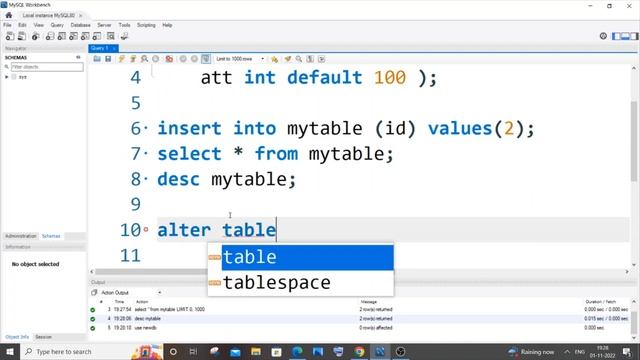Beautify the SQL using the broom icon

coord(288,59)
